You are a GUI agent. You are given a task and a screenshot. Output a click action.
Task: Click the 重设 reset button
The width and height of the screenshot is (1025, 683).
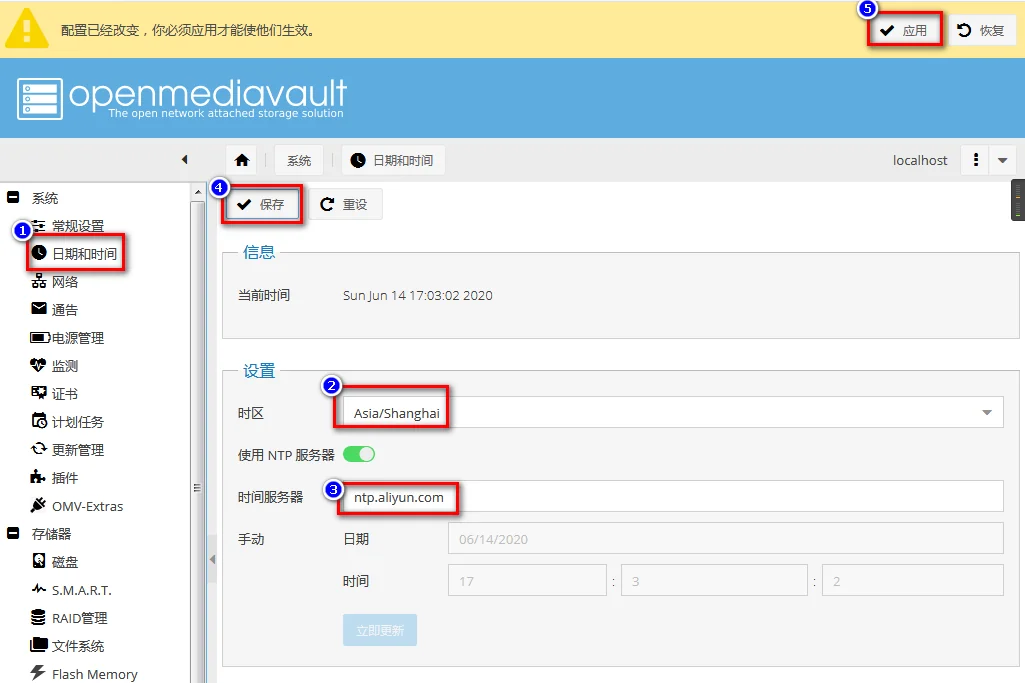(x=344, y=205)
